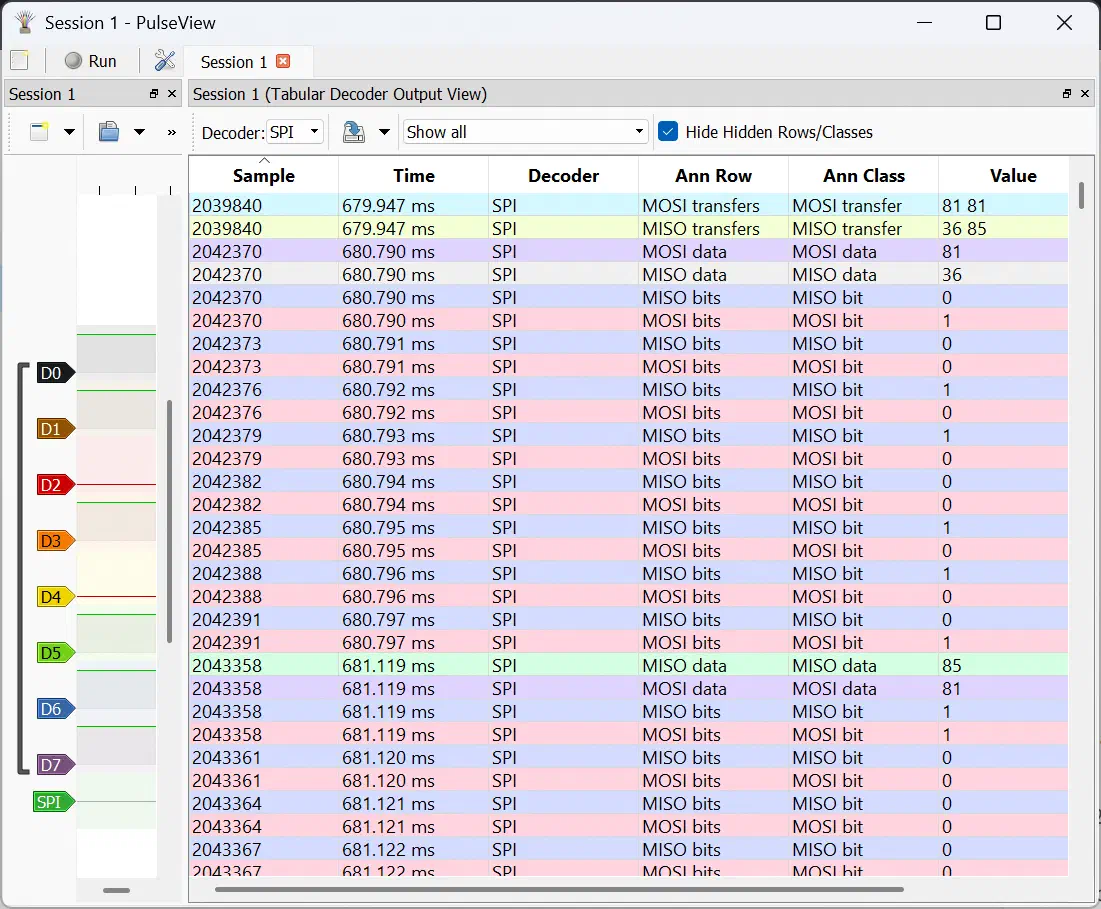
Task: Toggle the Hide Hidden Rows/Classes checkbox
Action: click(668, 131)
